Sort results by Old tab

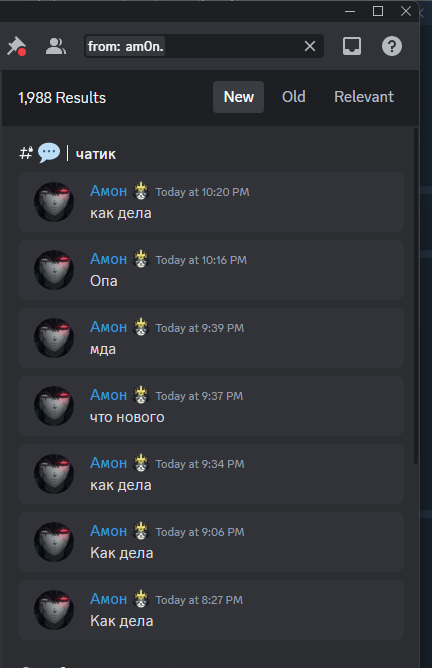click(x=294, y=97)
